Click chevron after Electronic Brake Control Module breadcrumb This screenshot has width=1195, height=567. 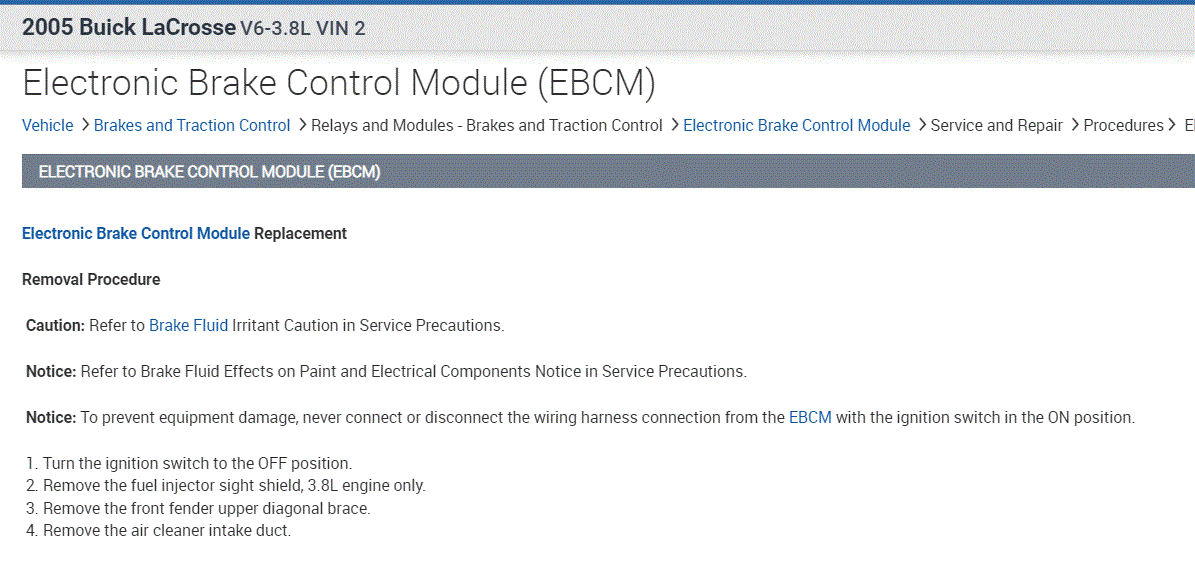point(921,125)
